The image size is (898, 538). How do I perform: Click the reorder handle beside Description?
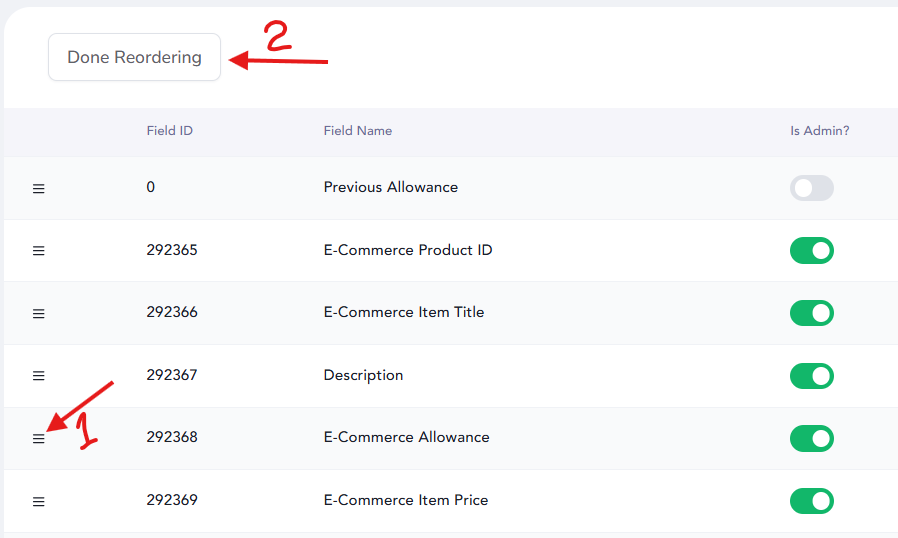click(x=38, y=376)
